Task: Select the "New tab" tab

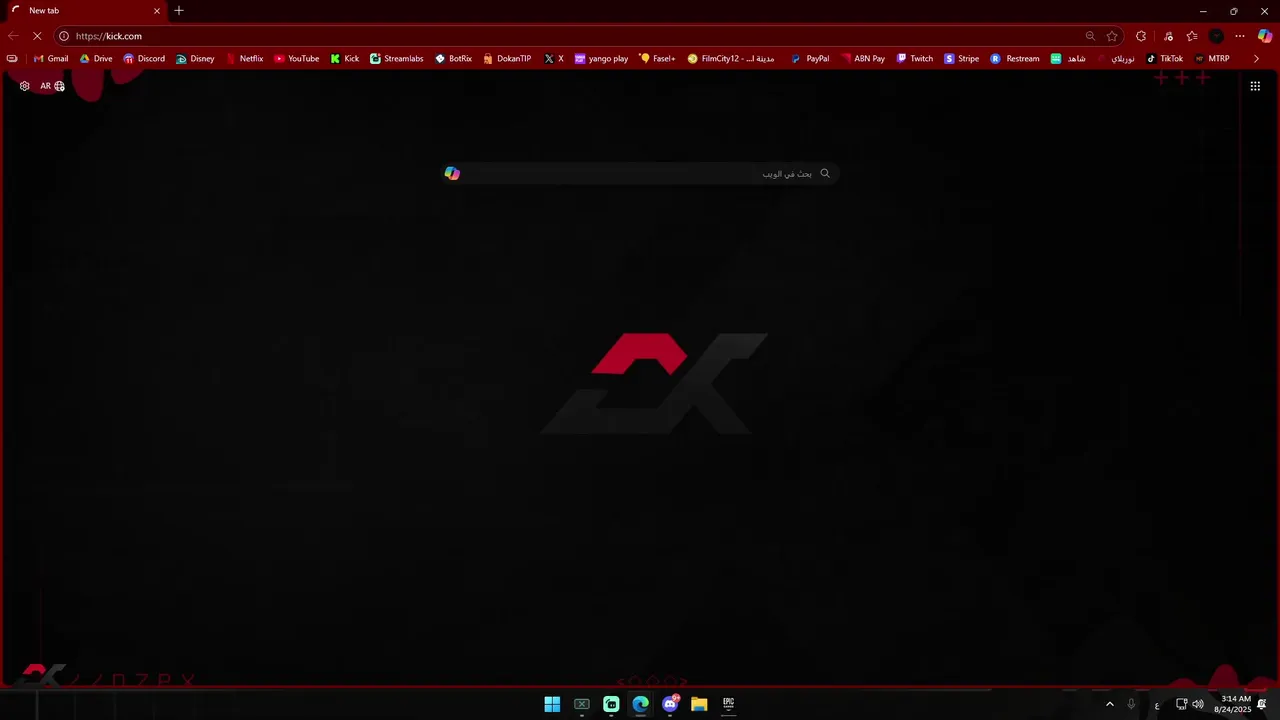Action: click(x=85, y=11)
